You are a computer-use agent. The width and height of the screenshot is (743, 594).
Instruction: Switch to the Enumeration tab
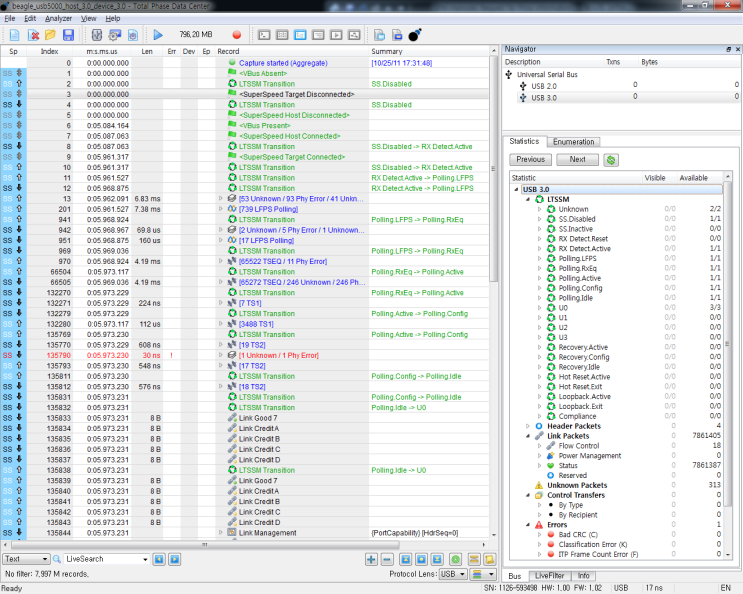pyautogui.click(x=573, y=142)
